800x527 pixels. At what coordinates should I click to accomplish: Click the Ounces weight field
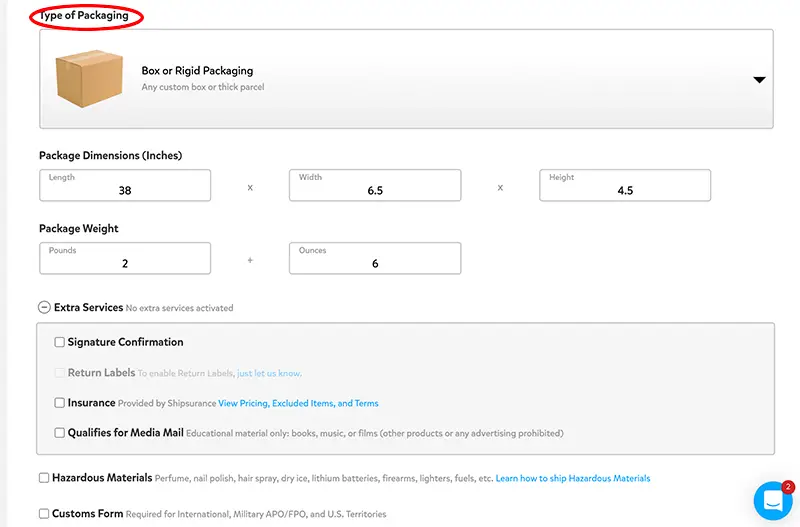(375, 258)
